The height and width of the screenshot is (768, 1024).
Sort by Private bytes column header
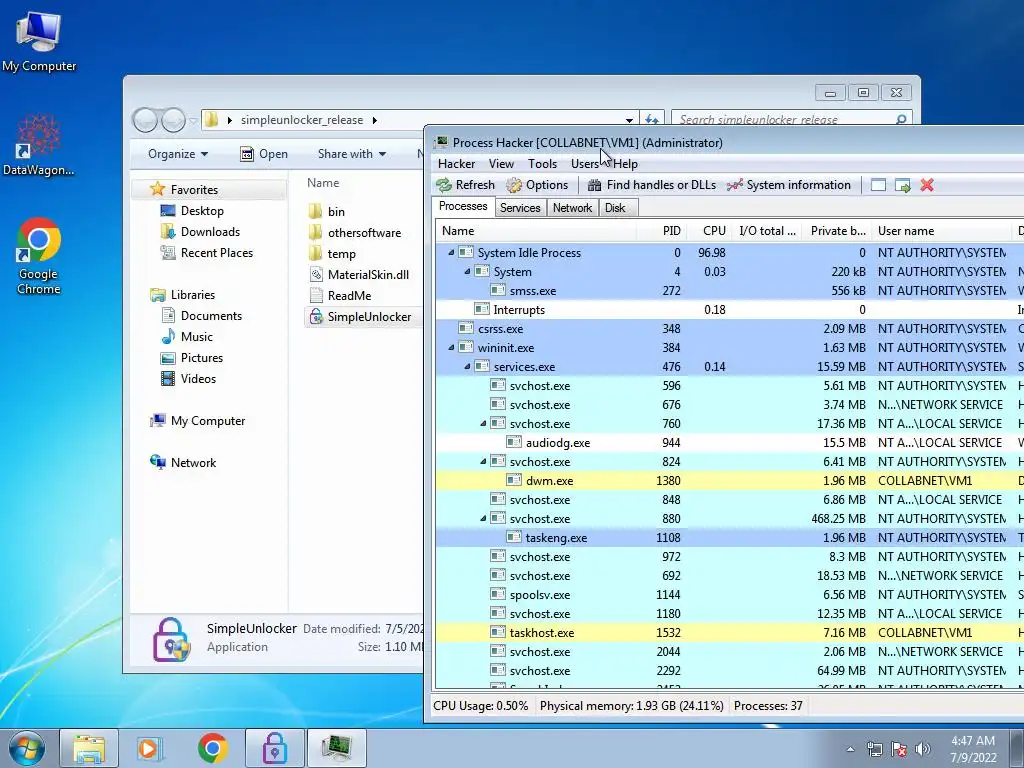tap(837, 231)
